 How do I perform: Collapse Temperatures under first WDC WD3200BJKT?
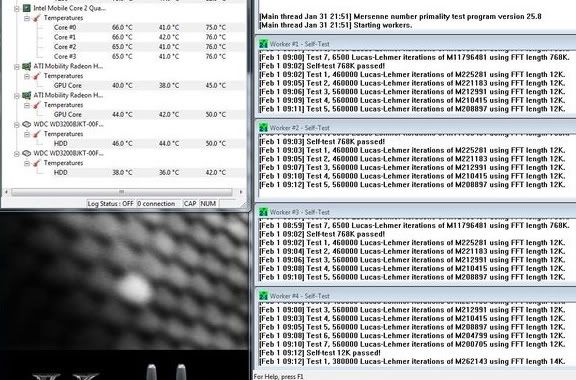point(27,134)
